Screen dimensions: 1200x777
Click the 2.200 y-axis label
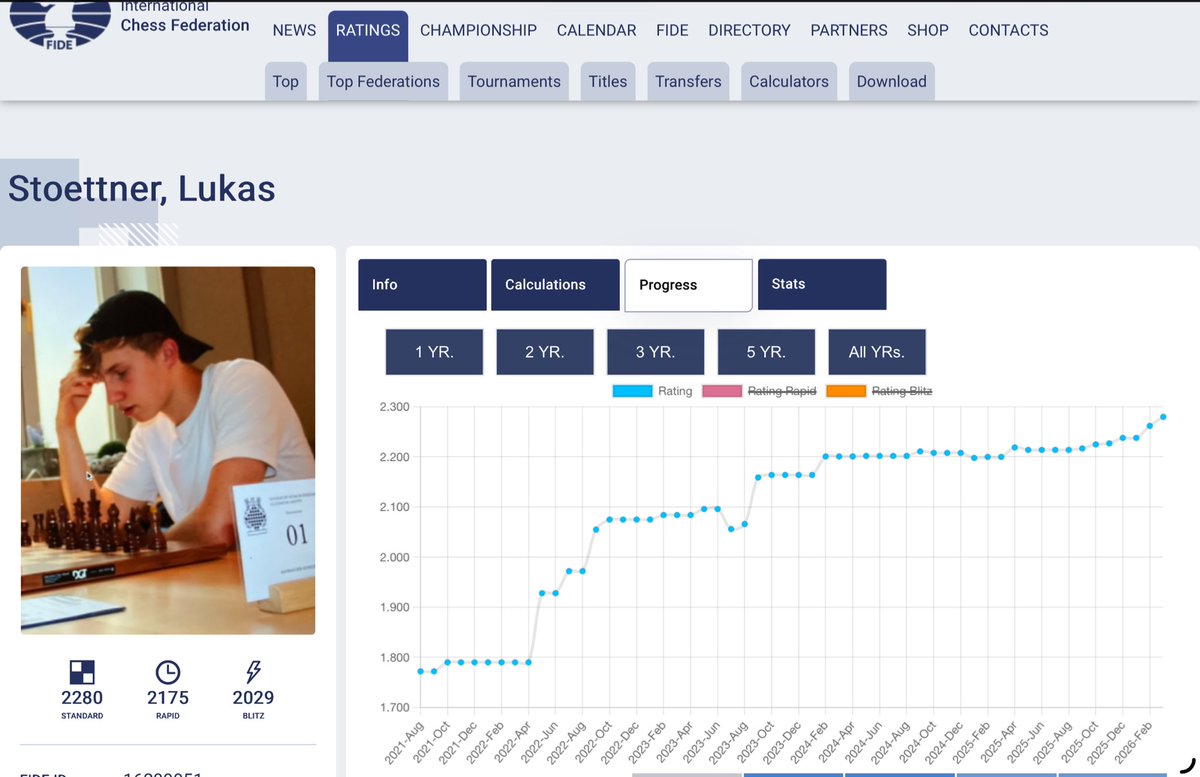(x=394, y=457)
